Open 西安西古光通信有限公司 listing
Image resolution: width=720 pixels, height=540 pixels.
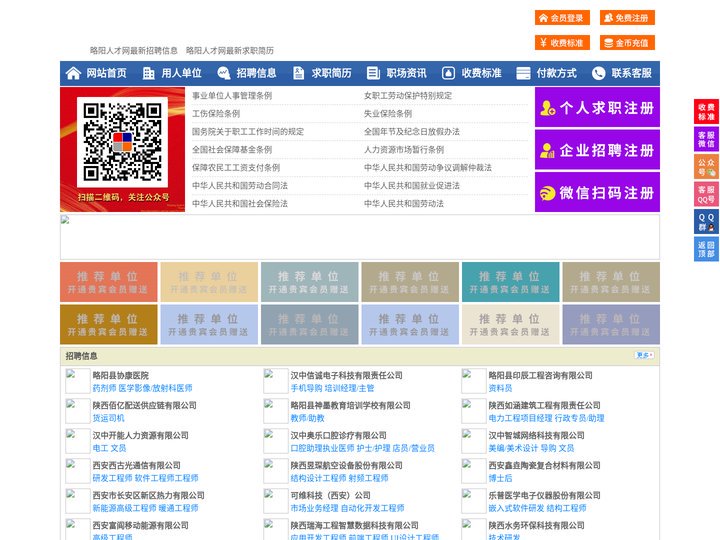click(136, 465)
